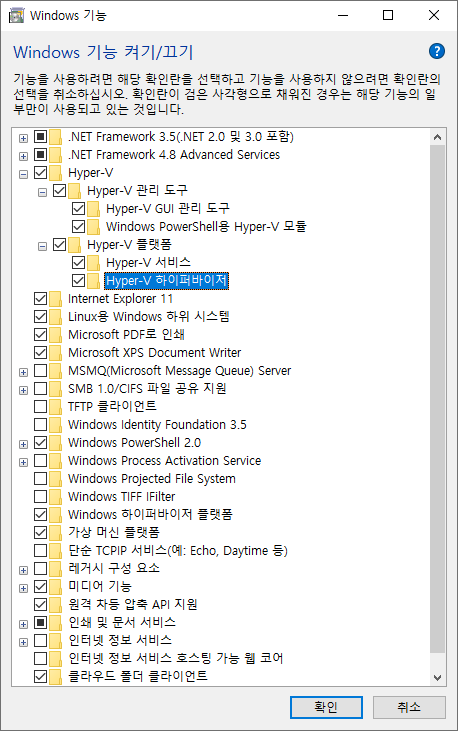
Task: Uncheck Hyper-V 하이퍼바이저 checkbox
Action: (78, 280)
